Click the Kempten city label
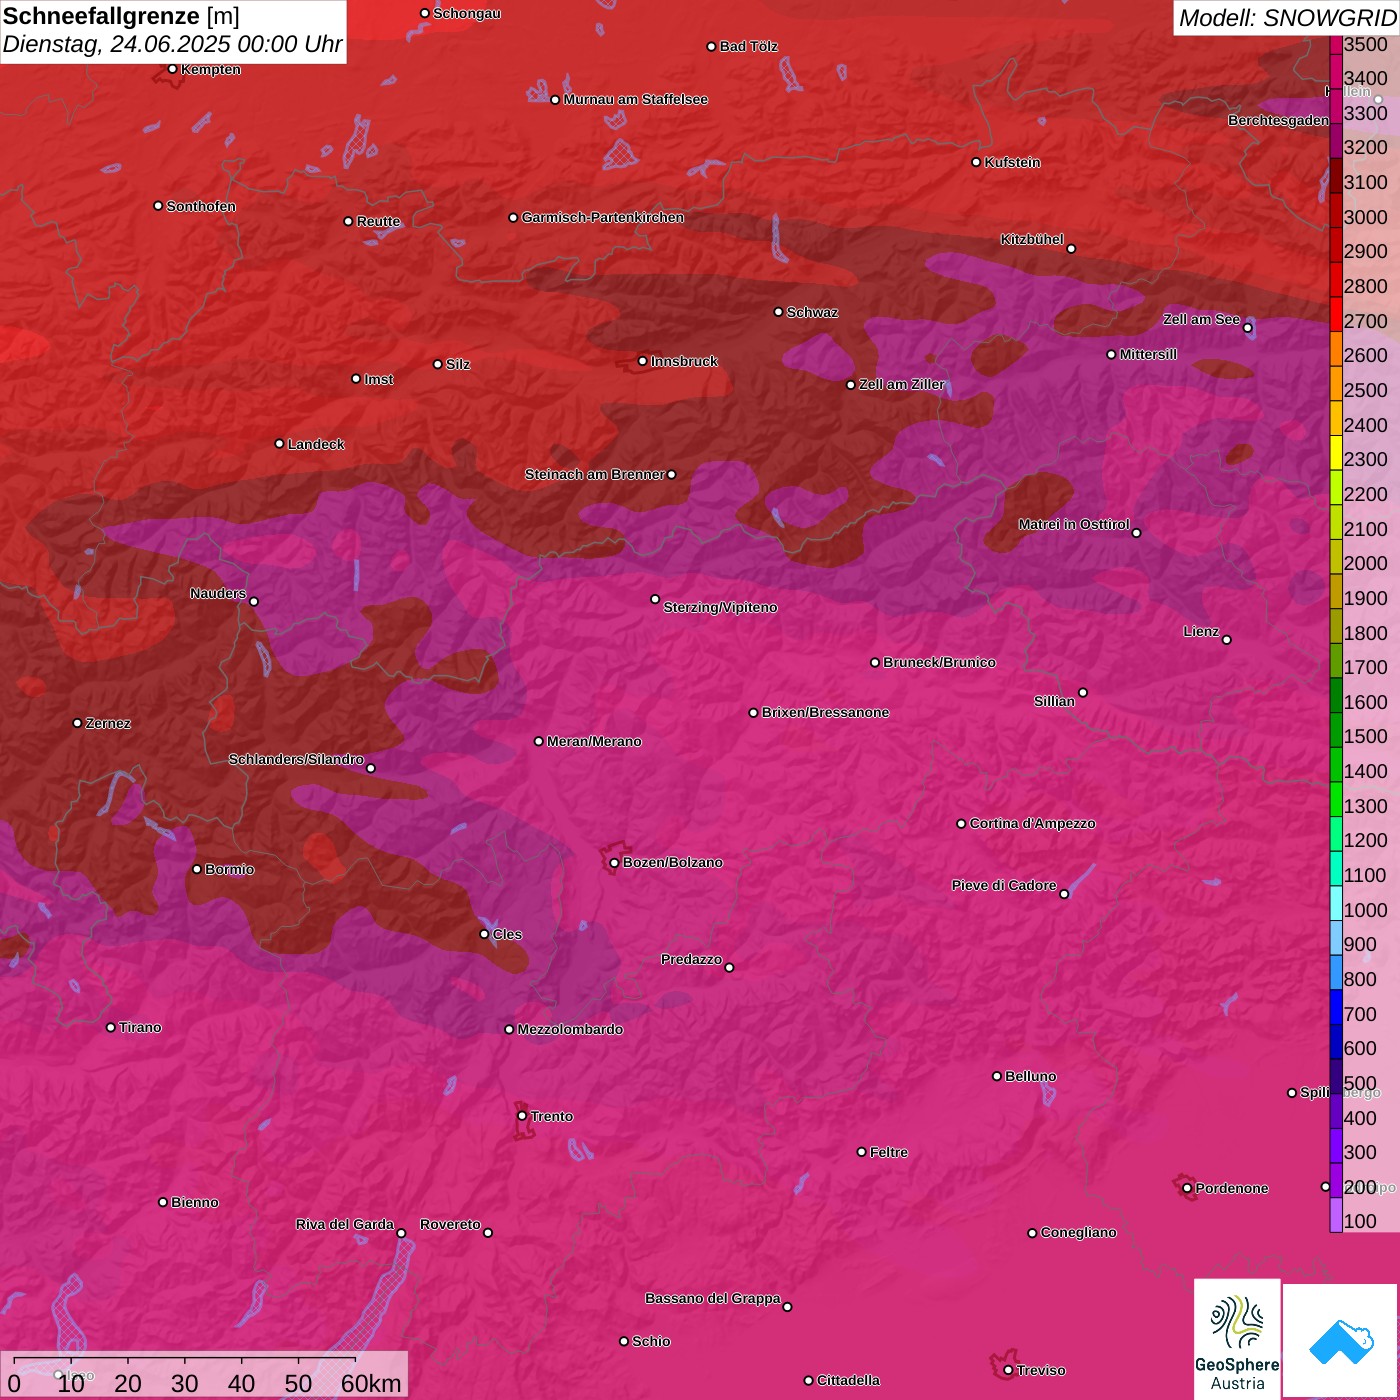This screenshot has width=1400, height=1400. pos(210,69)
